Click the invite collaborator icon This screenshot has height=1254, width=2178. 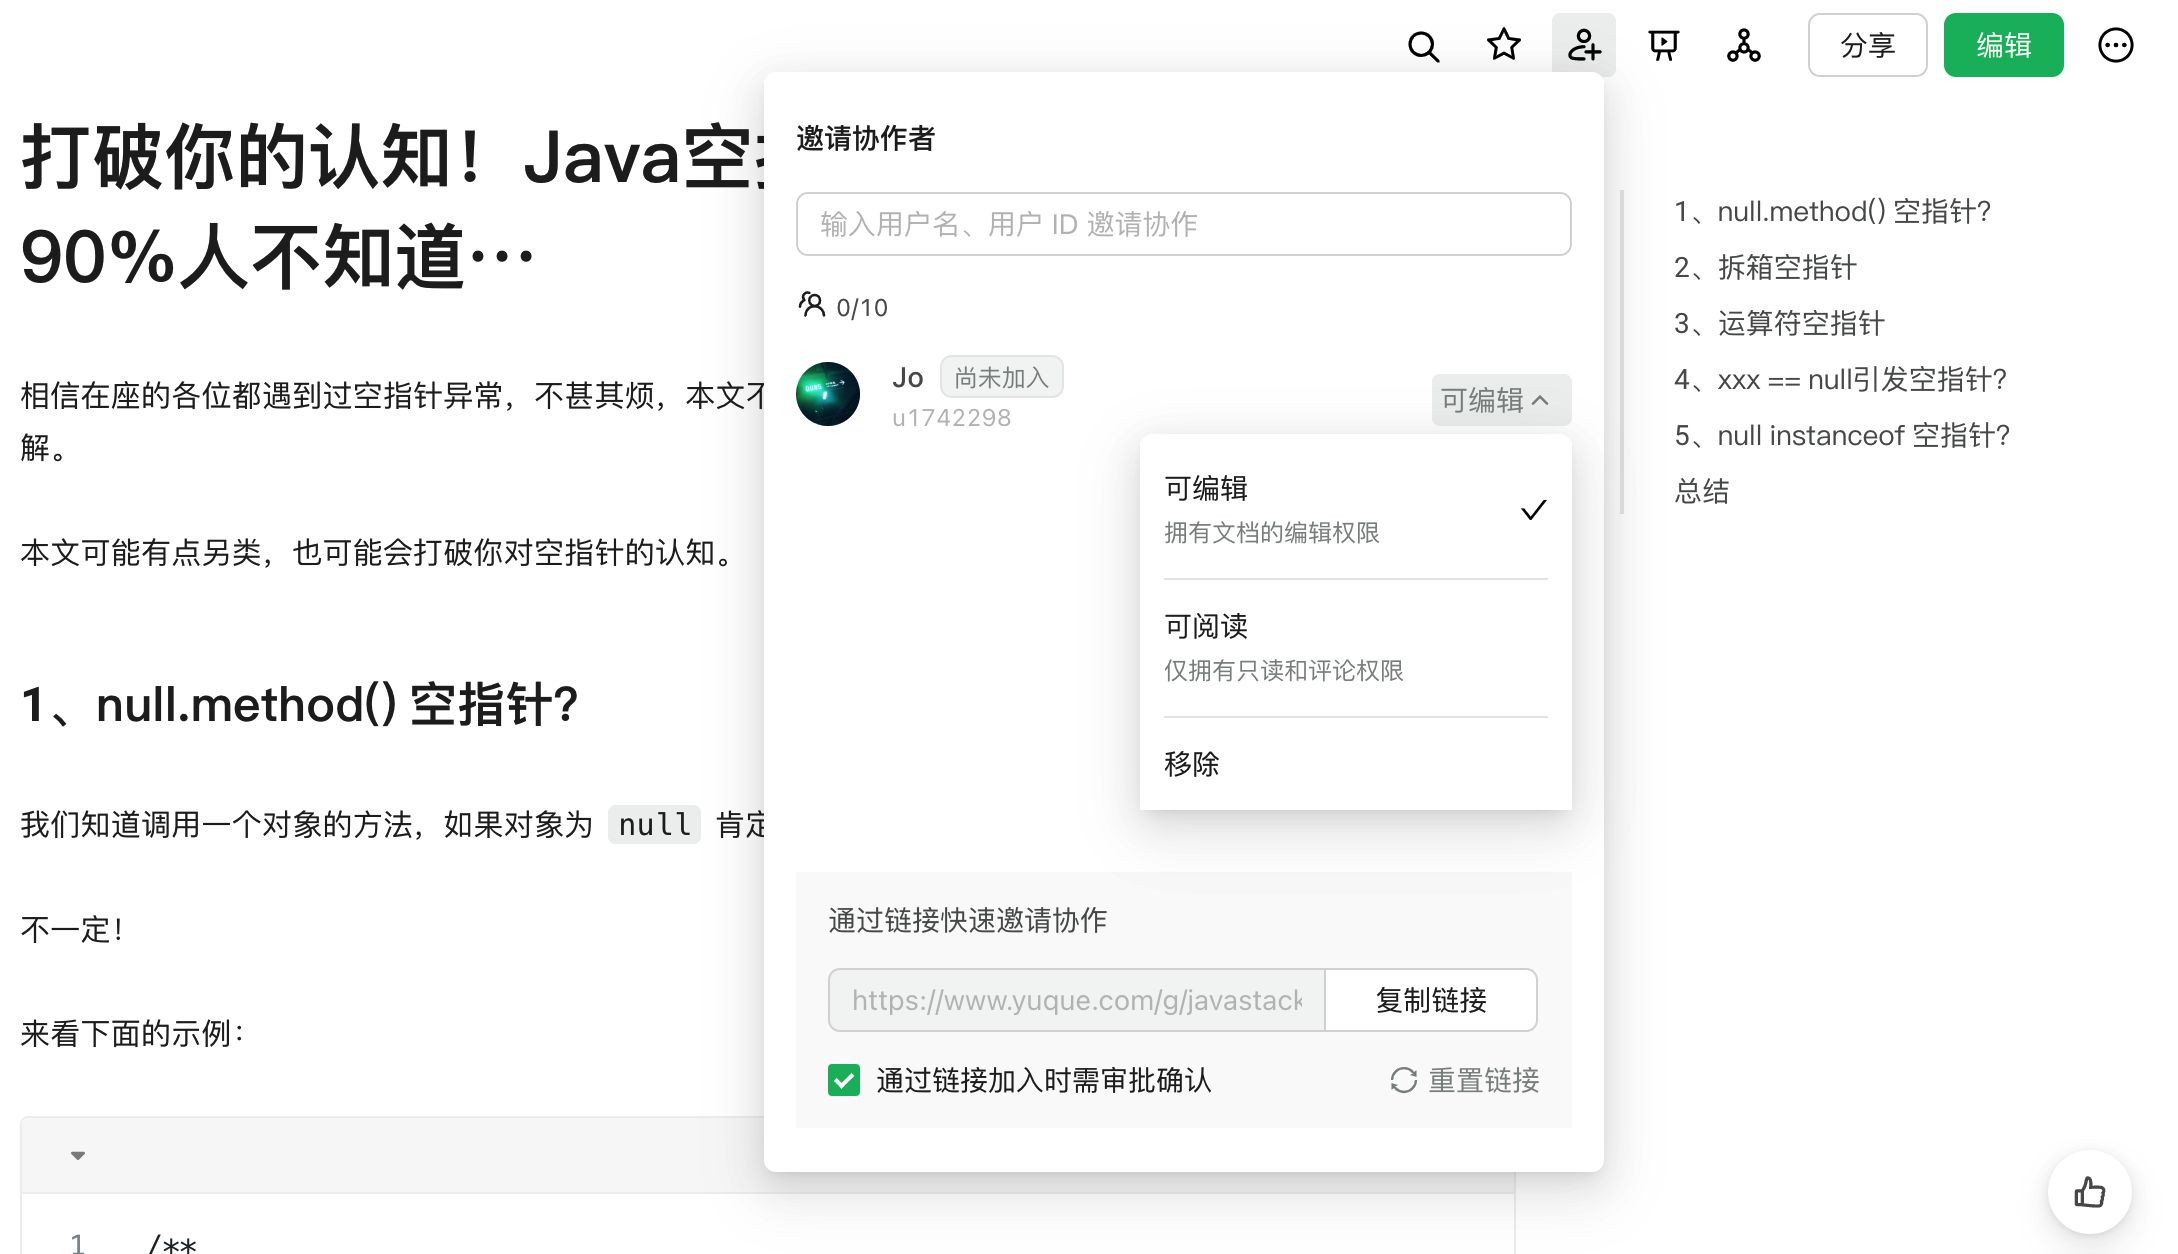(1583, 45)
